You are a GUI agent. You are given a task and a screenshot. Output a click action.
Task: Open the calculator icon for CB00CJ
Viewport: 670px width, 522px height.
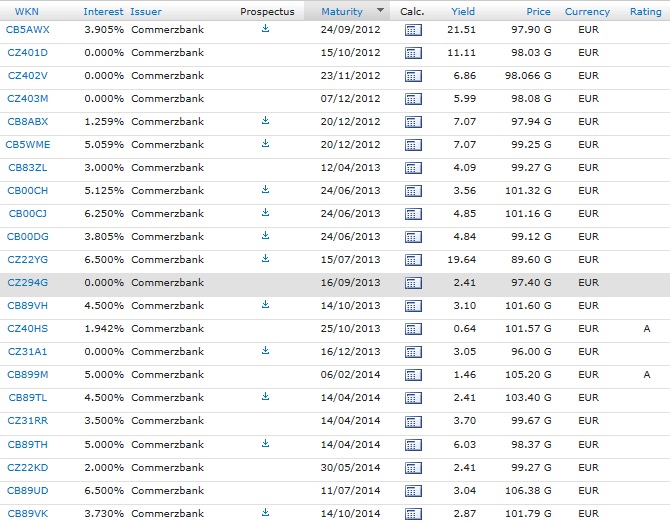click(413, 214)
